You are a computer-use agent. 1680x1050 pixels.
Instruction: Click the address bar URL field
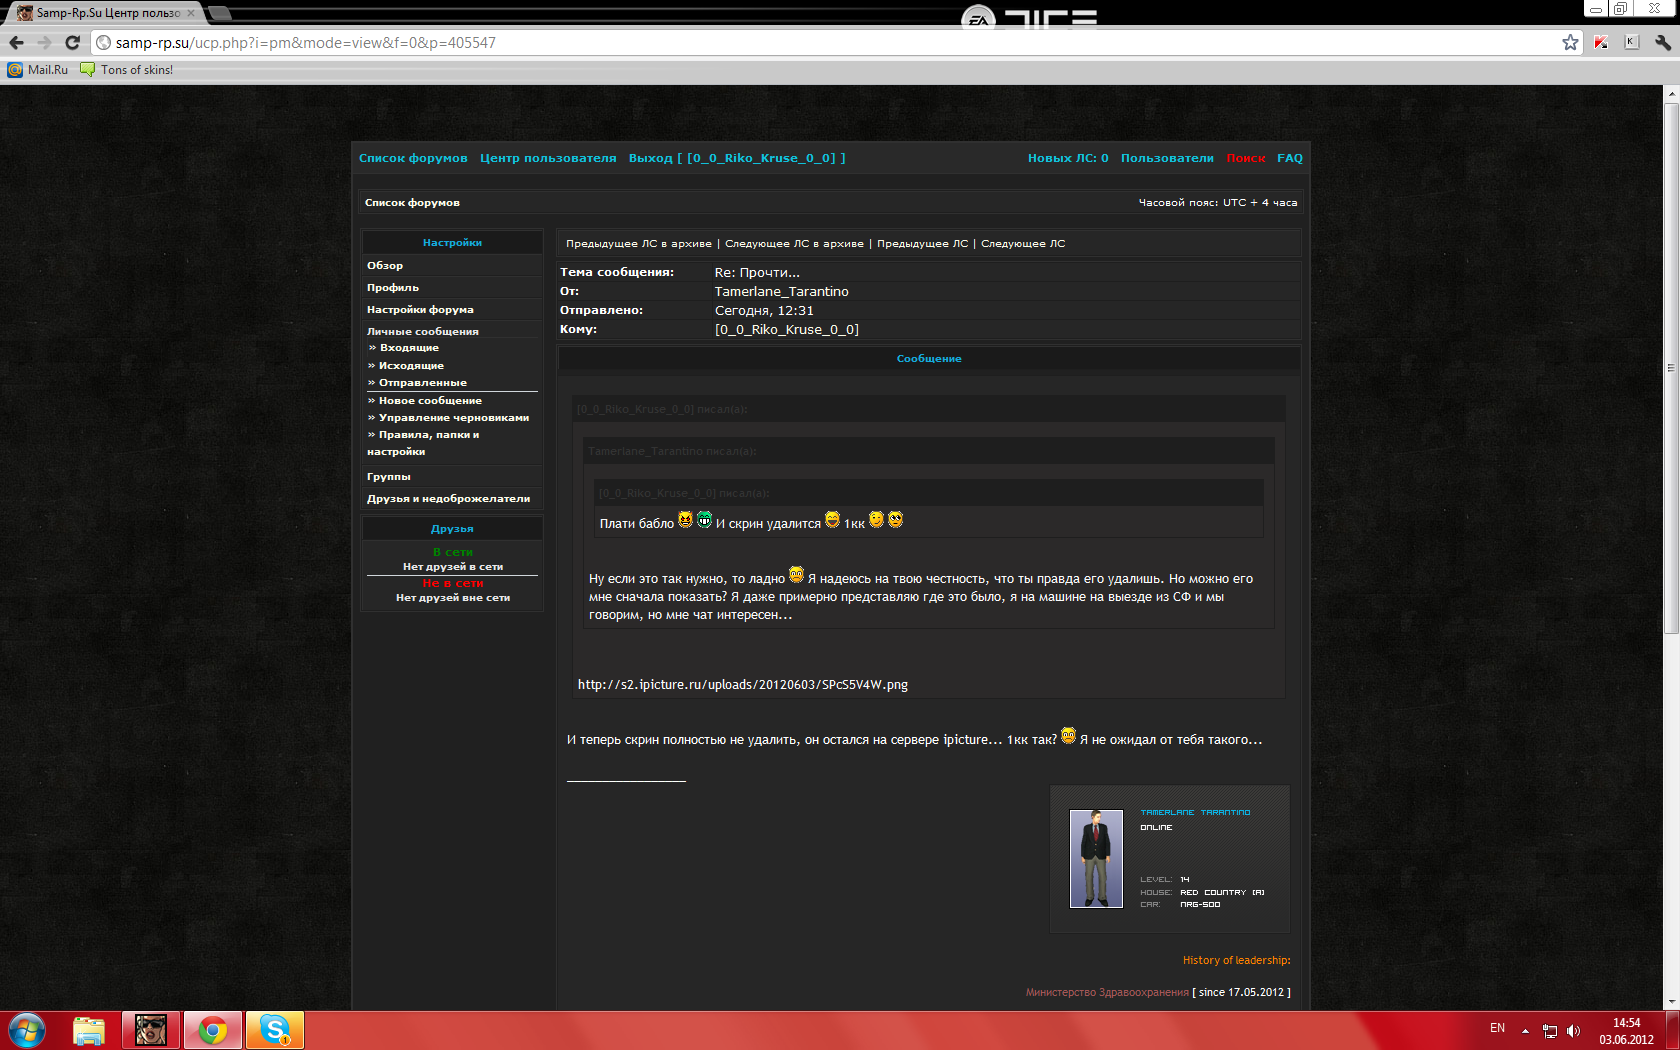(800, 42)
